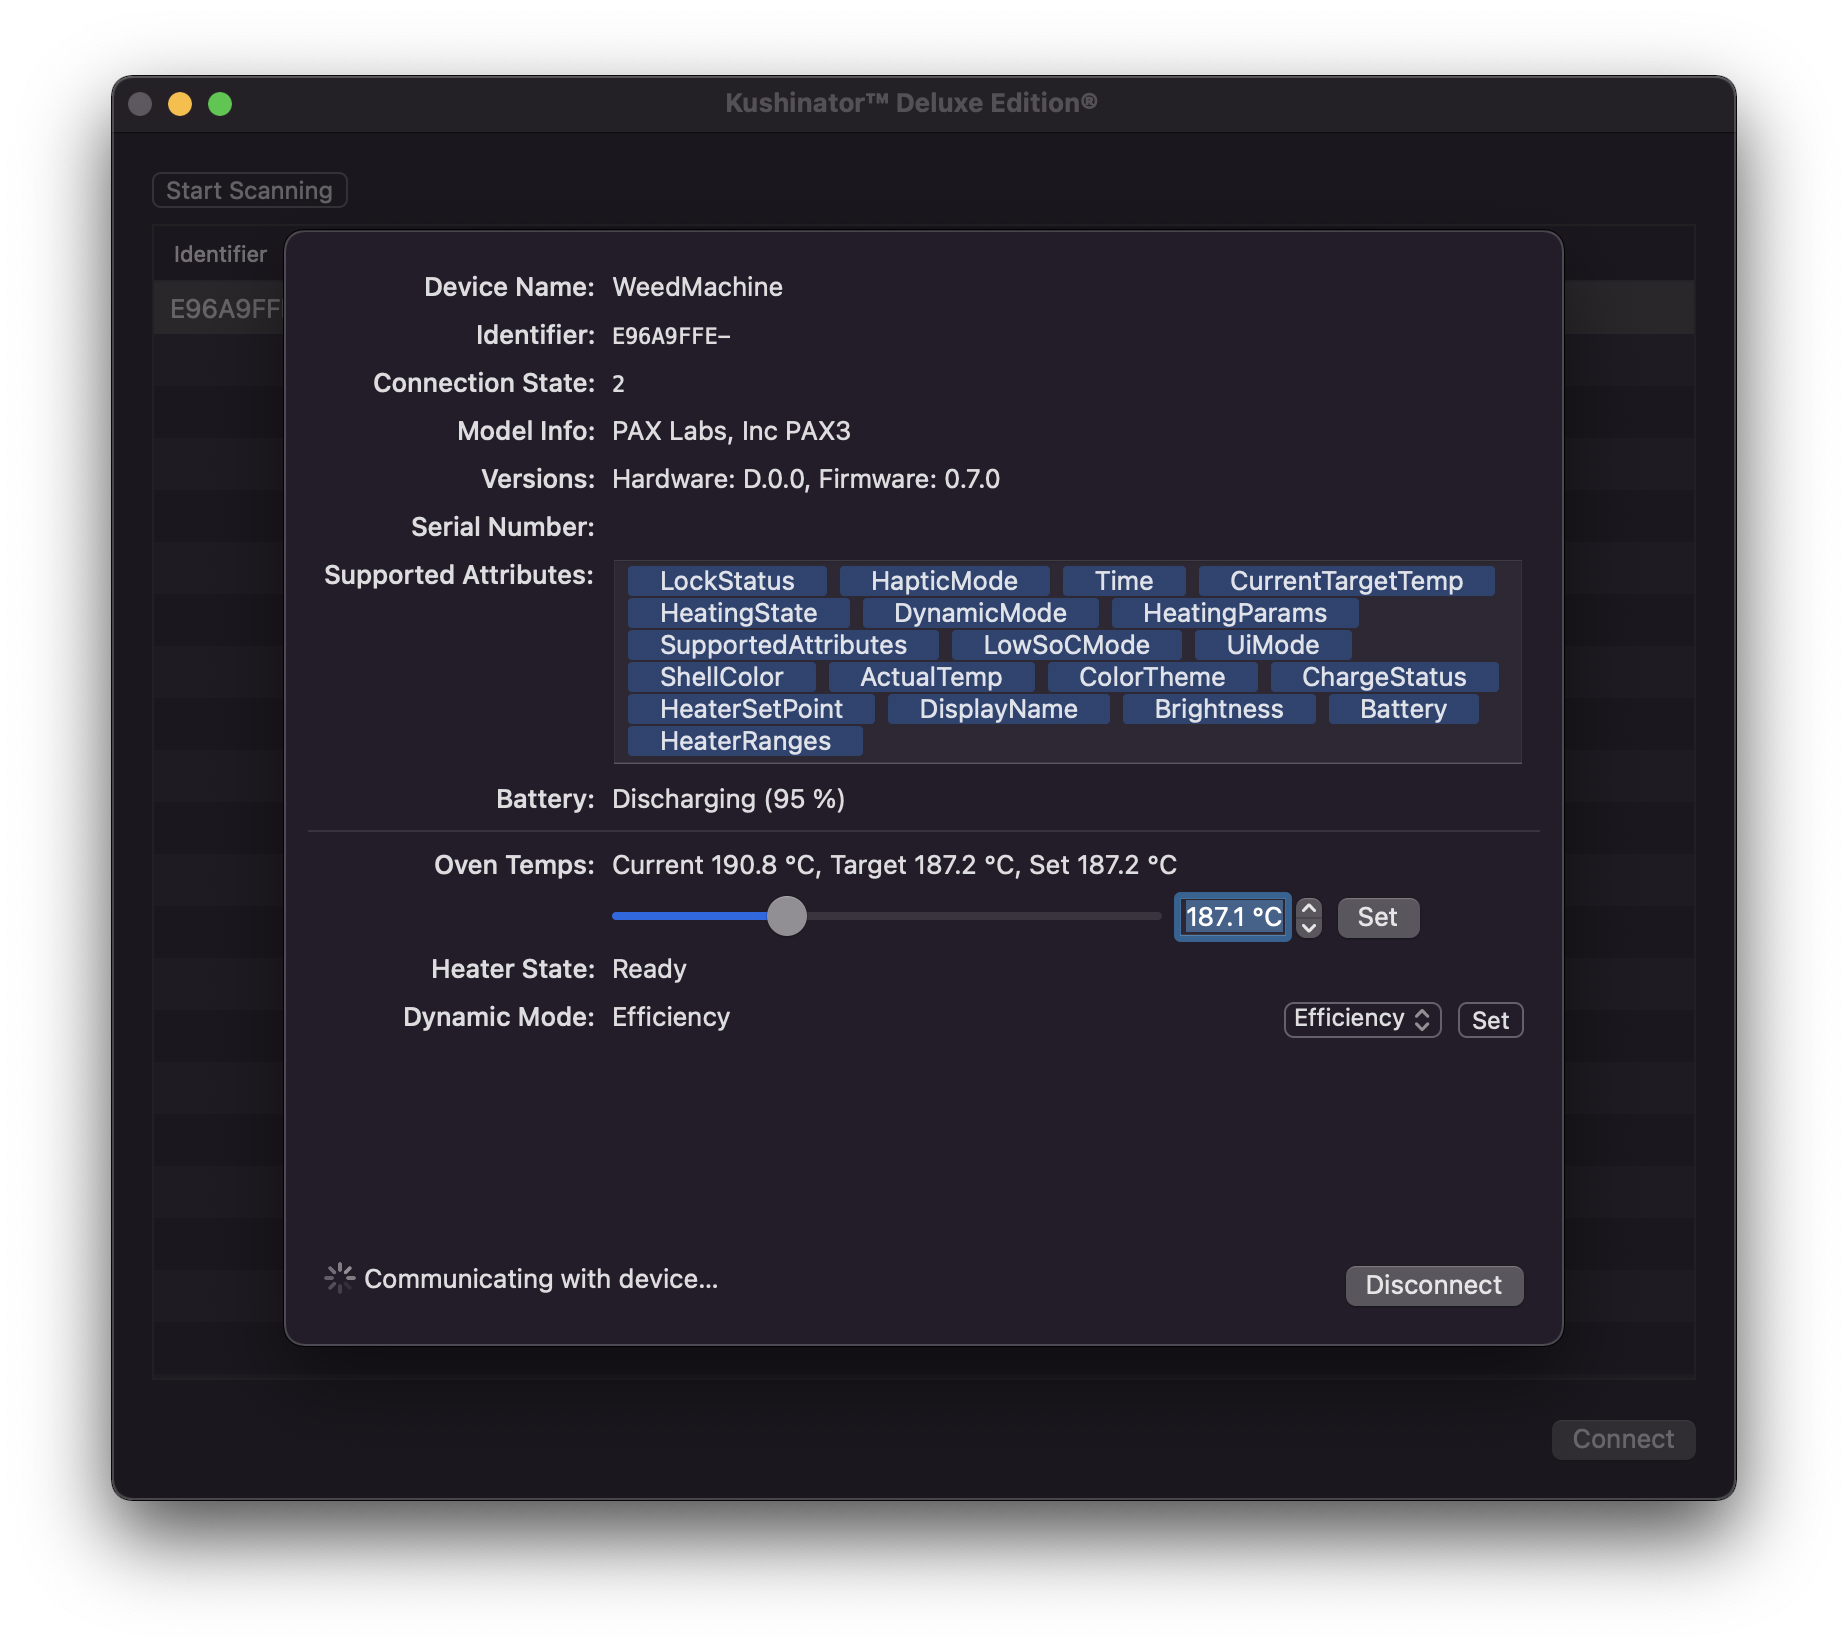The height and width of the screenshot is (1648, 1848).
Task: Click the HapticMode supported attribute
Action: [x=944, y=580]
